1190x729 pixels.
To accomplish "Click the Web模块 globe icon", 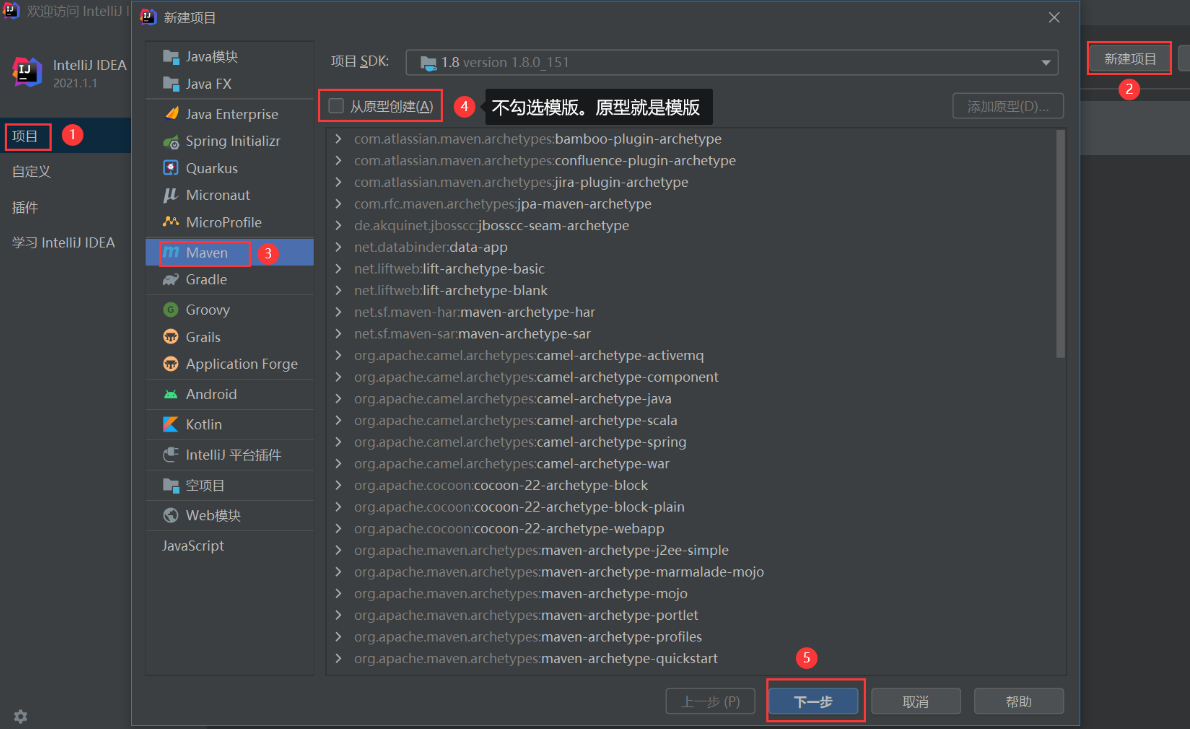I will pyautogui.click(x=171, y=516).
